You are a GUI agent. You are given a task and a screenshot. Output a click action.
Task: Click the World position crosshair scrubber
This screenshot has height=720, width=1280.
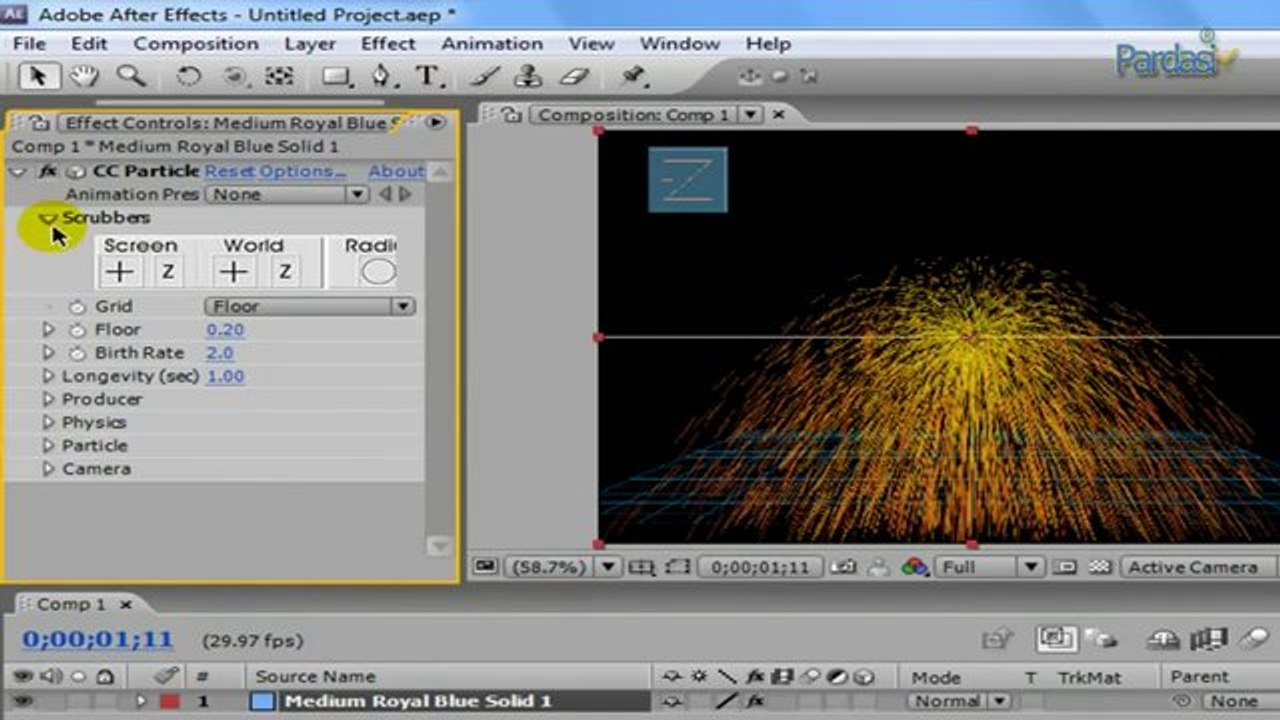pos(233,271)
